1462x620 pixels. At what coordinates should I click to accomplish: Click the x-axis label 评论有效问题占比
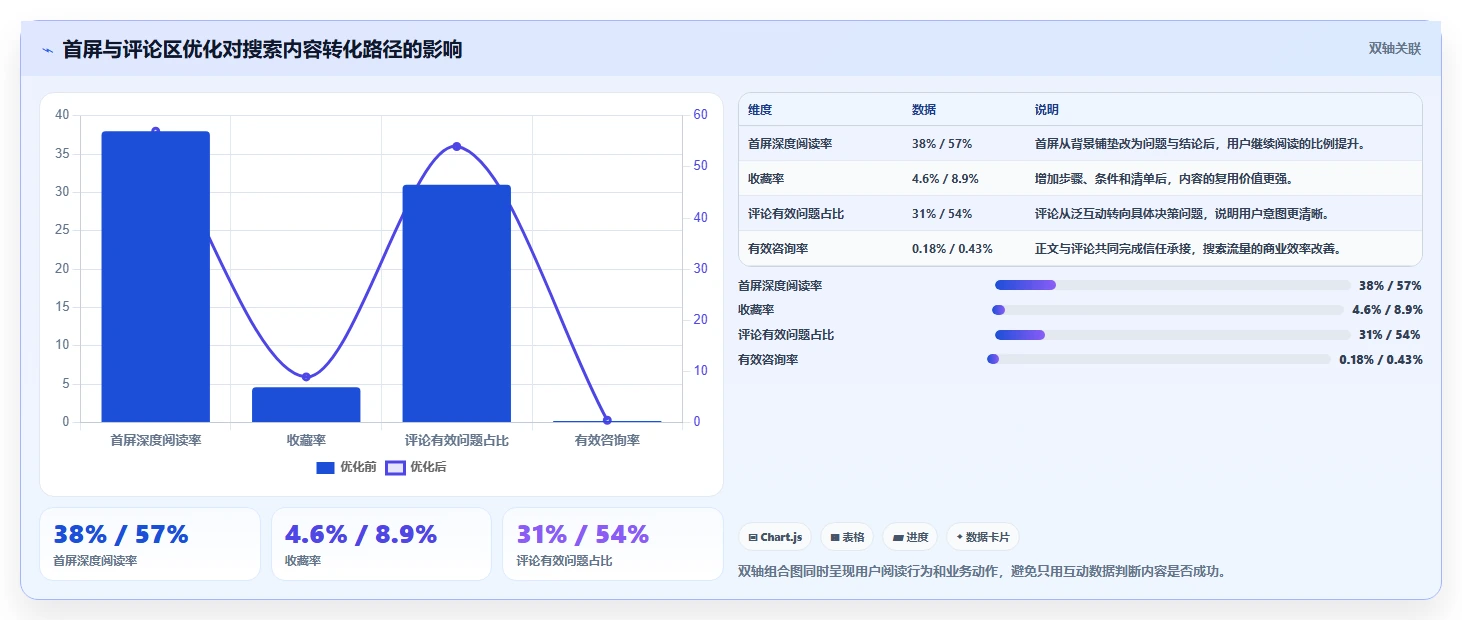pos(457,440)
